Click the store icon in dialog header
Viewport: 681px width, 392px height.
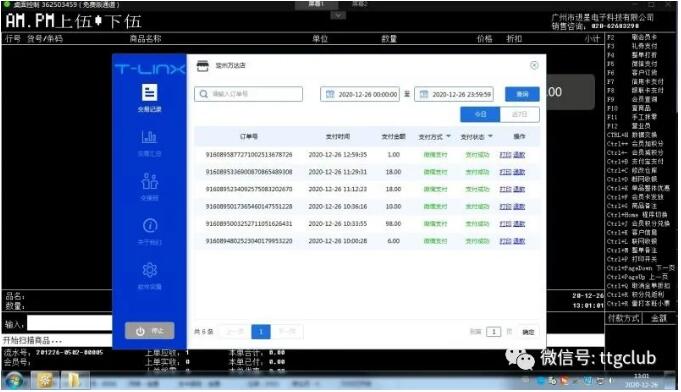[203, 66]
